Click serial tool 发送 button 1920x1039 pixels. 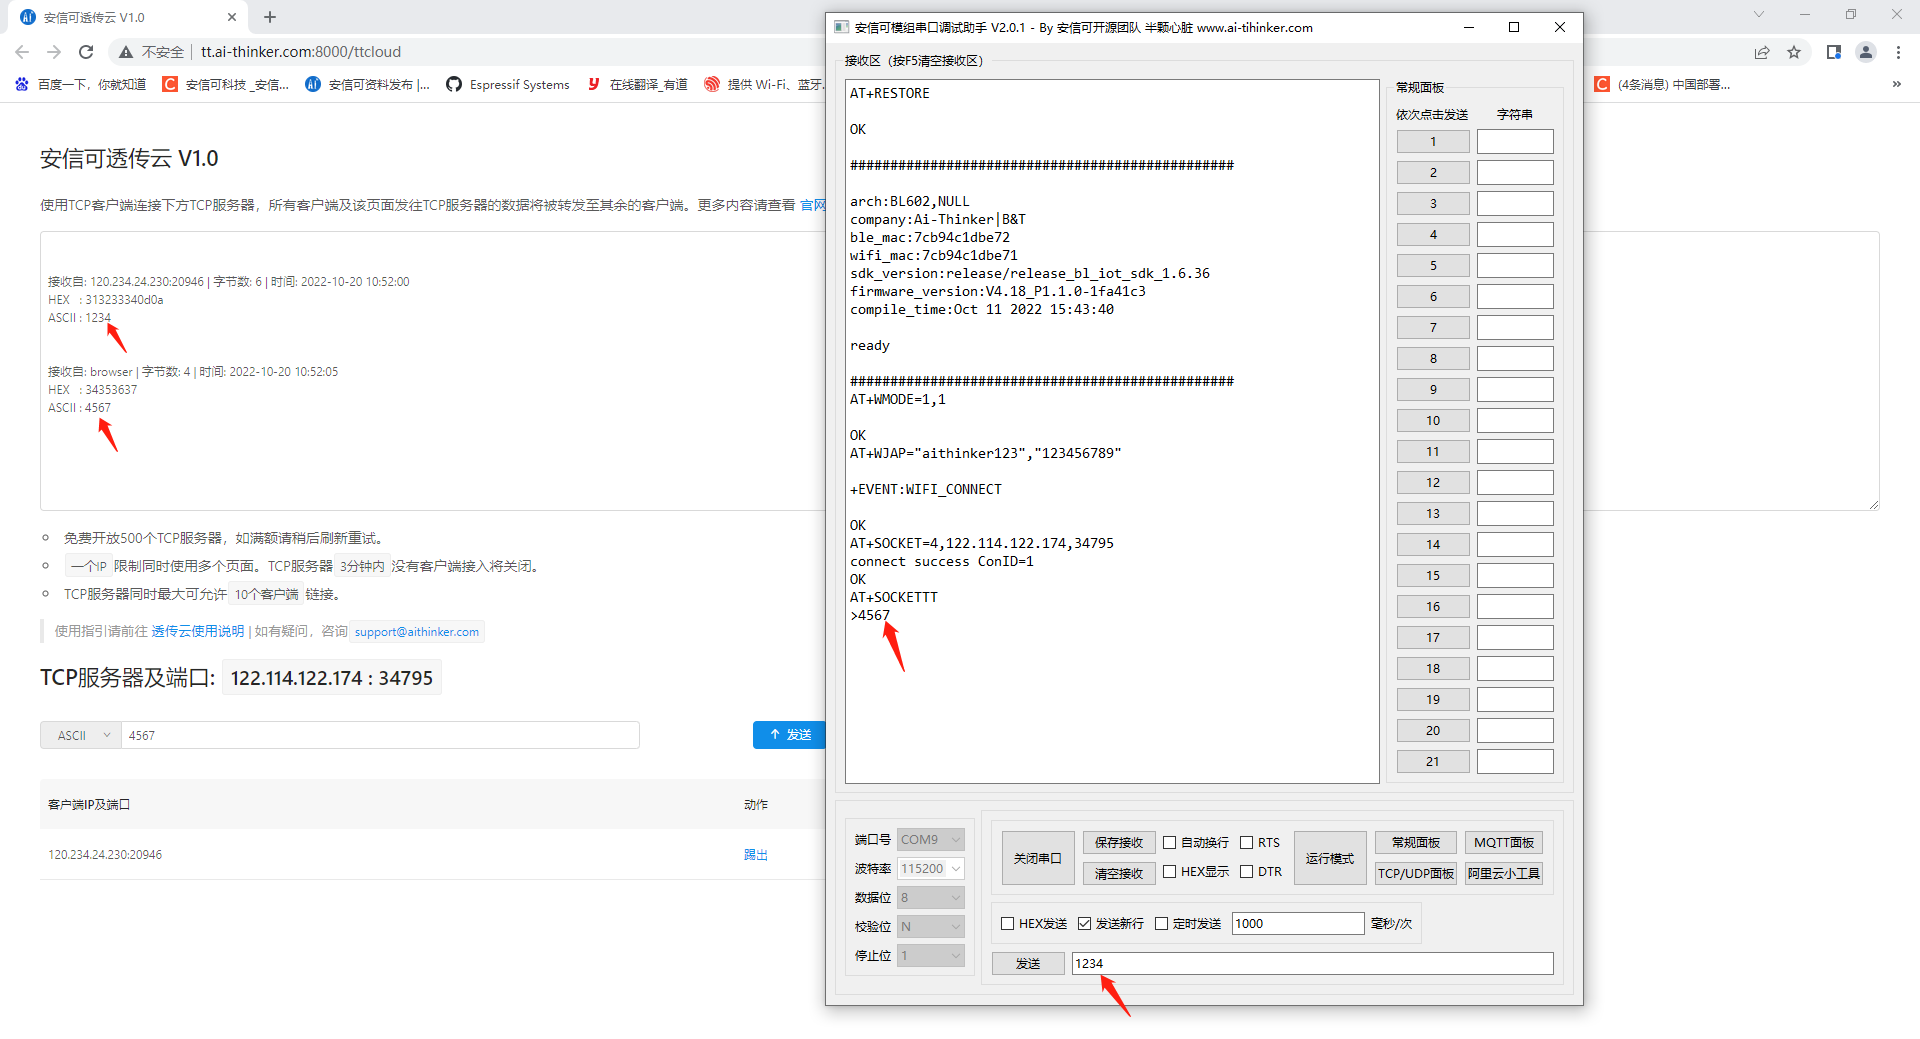tap(1028, 963)
